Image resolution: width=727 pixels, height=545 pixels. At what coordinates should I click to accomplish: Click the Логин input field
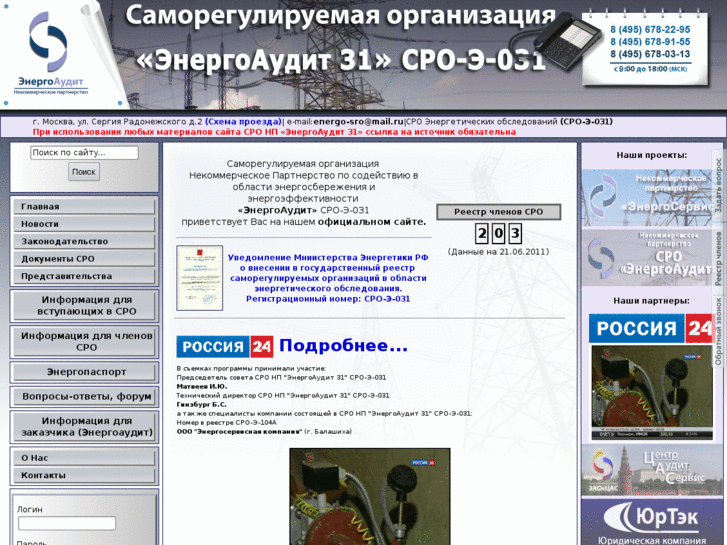tap(67, 523)
